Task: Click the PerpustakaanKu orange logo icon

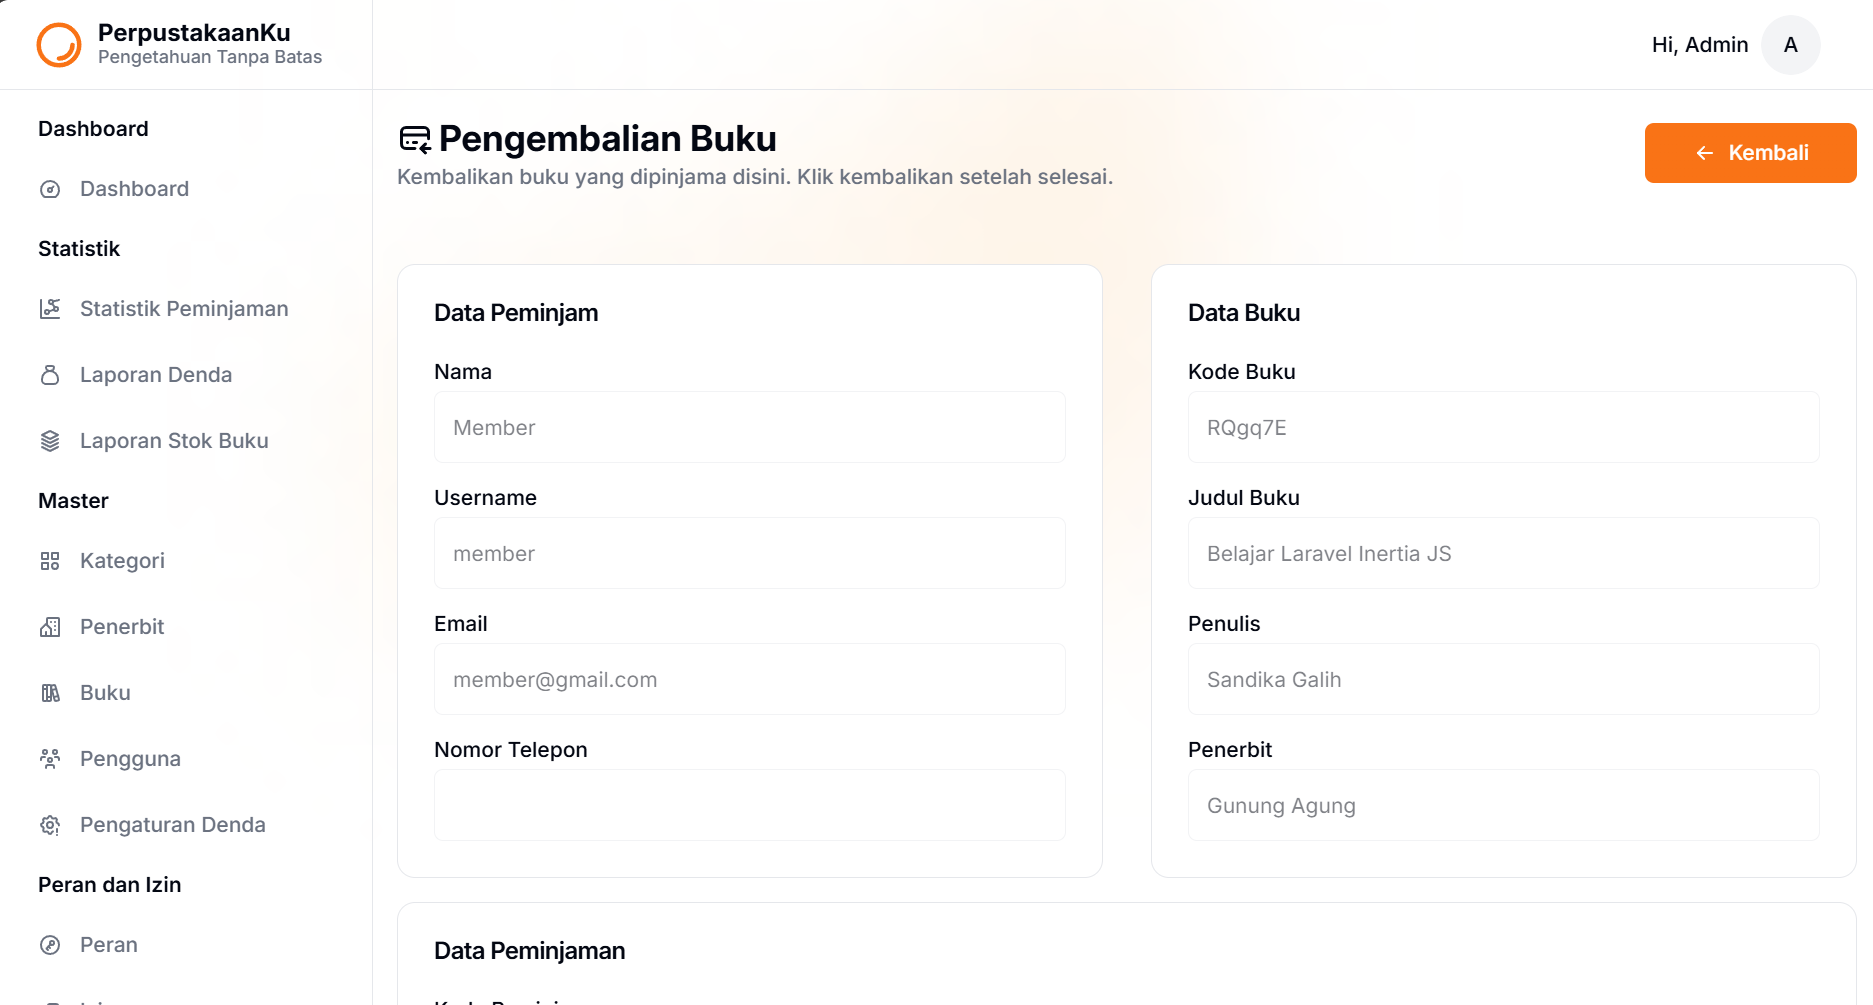Action: point(59,45)
